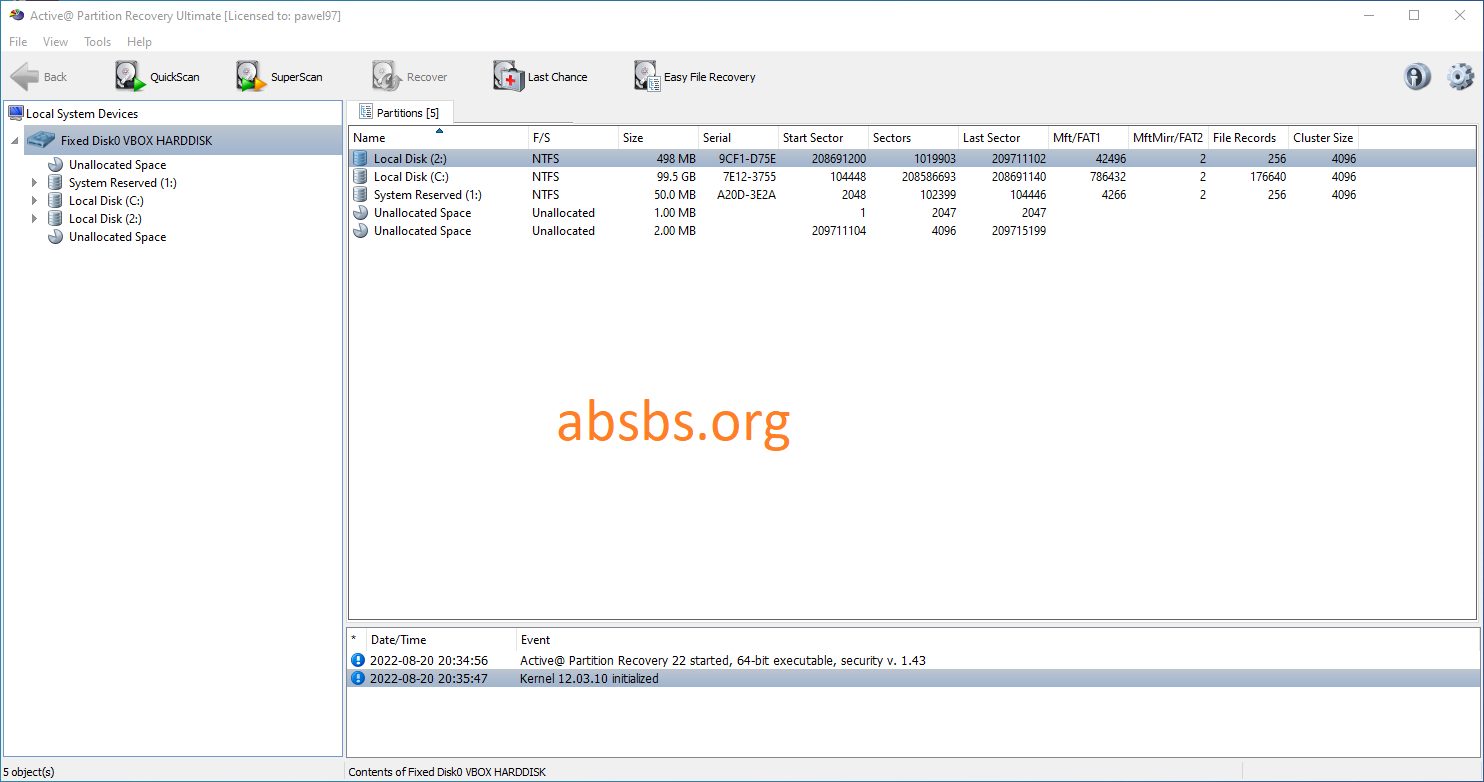Sort by the Last Sector column header

[x=1003, y=138]
